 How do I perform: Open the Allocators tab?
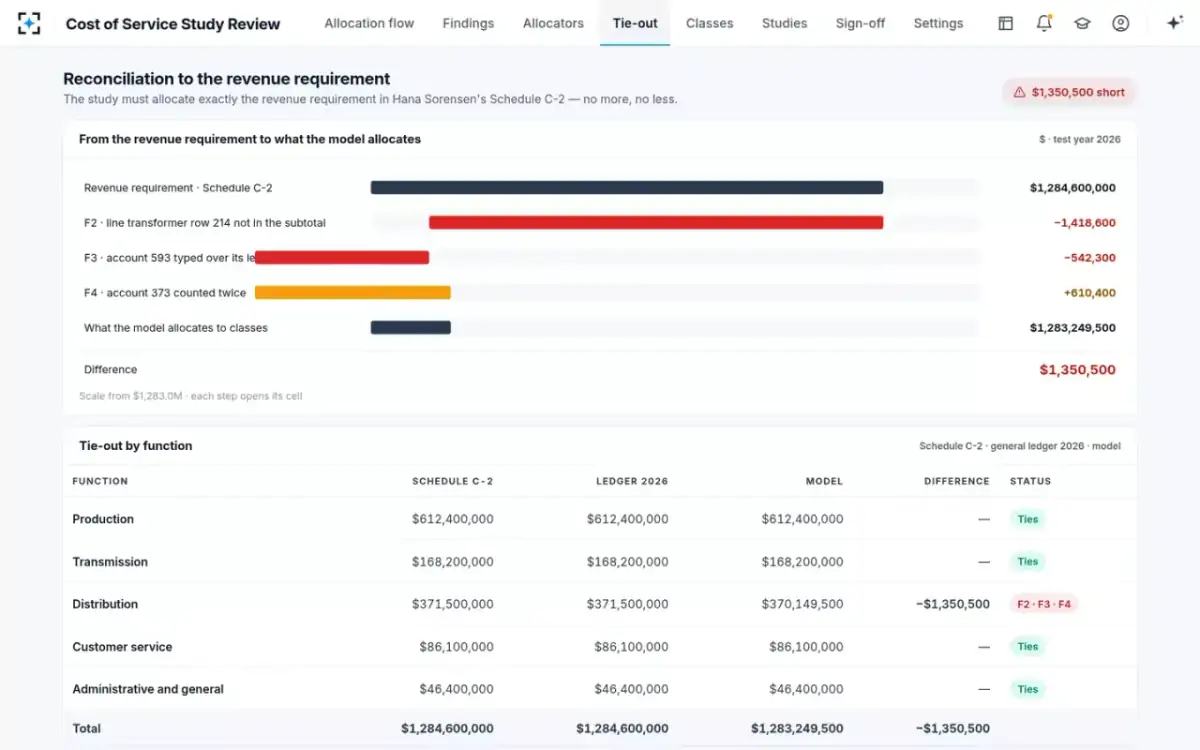(553, 23)
